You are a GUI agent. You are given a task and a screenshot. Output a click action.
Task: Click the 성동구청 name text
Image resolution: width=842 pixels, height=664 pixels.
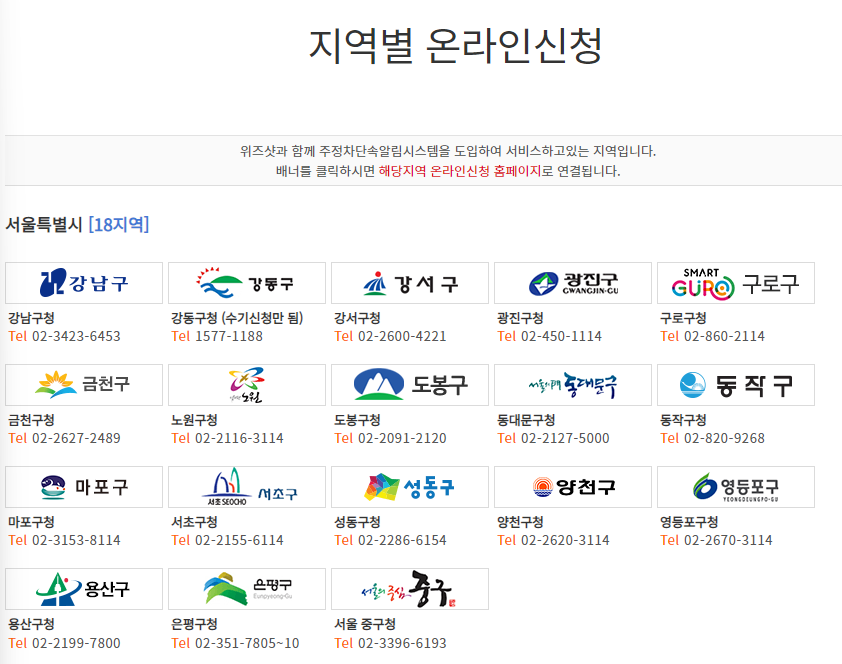click(x=357, y=522)
